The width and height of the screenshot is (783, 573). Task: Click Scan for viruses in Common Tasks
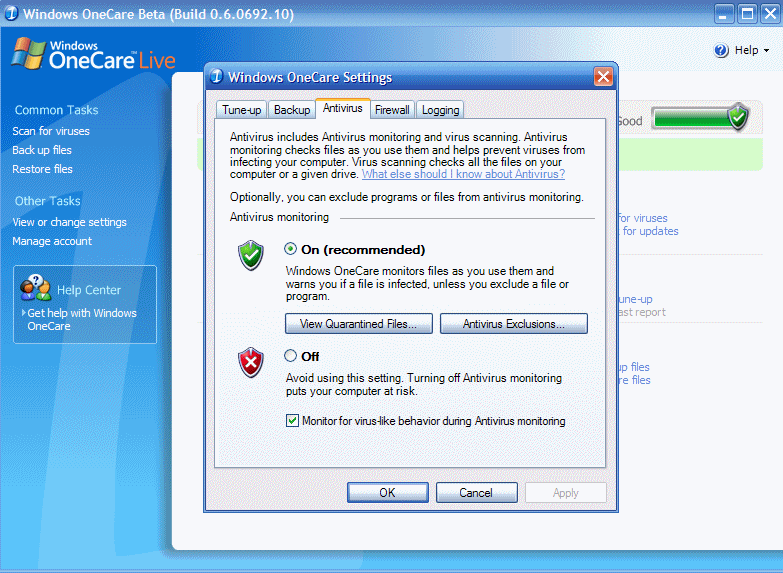click(x=51, y=131)
